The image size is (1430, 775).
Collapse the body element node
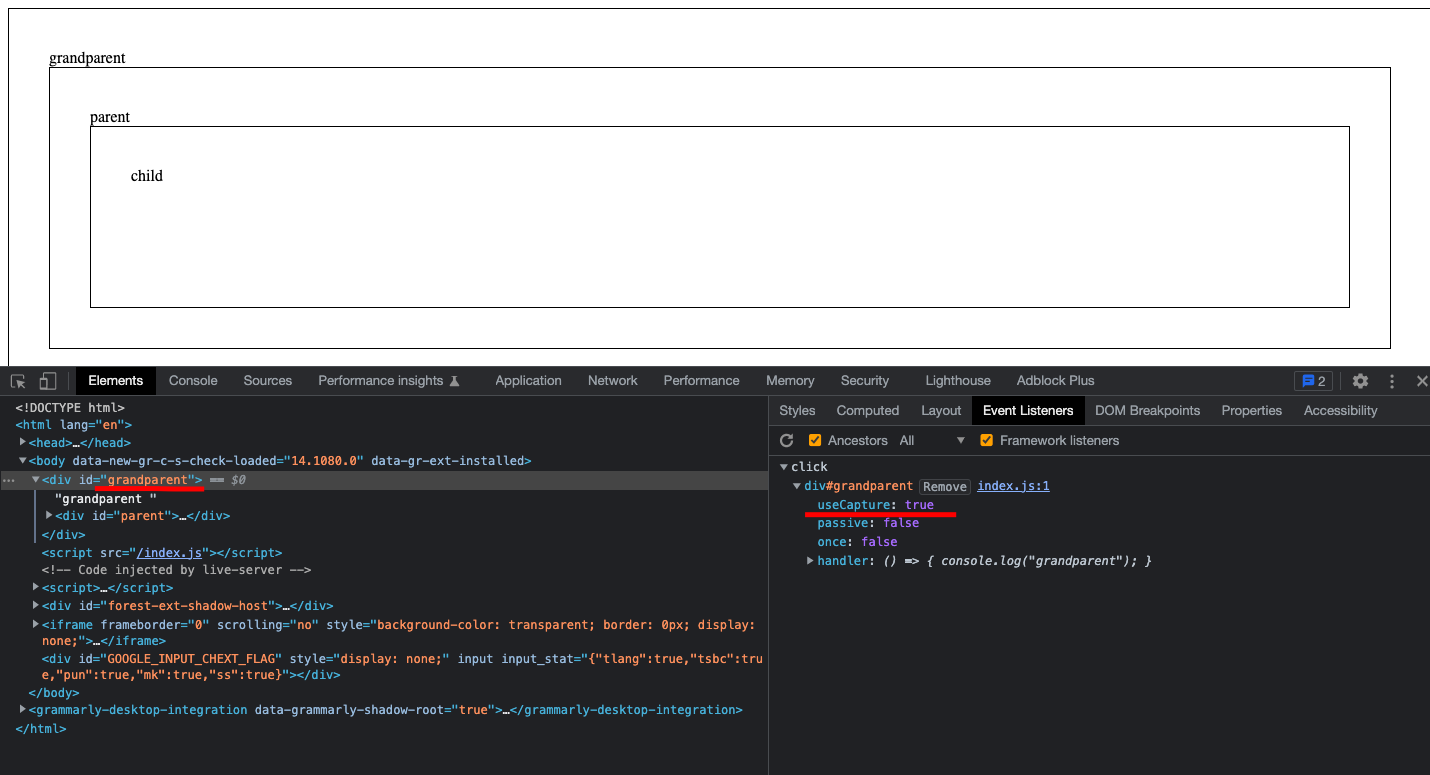[x=23, y=461]
